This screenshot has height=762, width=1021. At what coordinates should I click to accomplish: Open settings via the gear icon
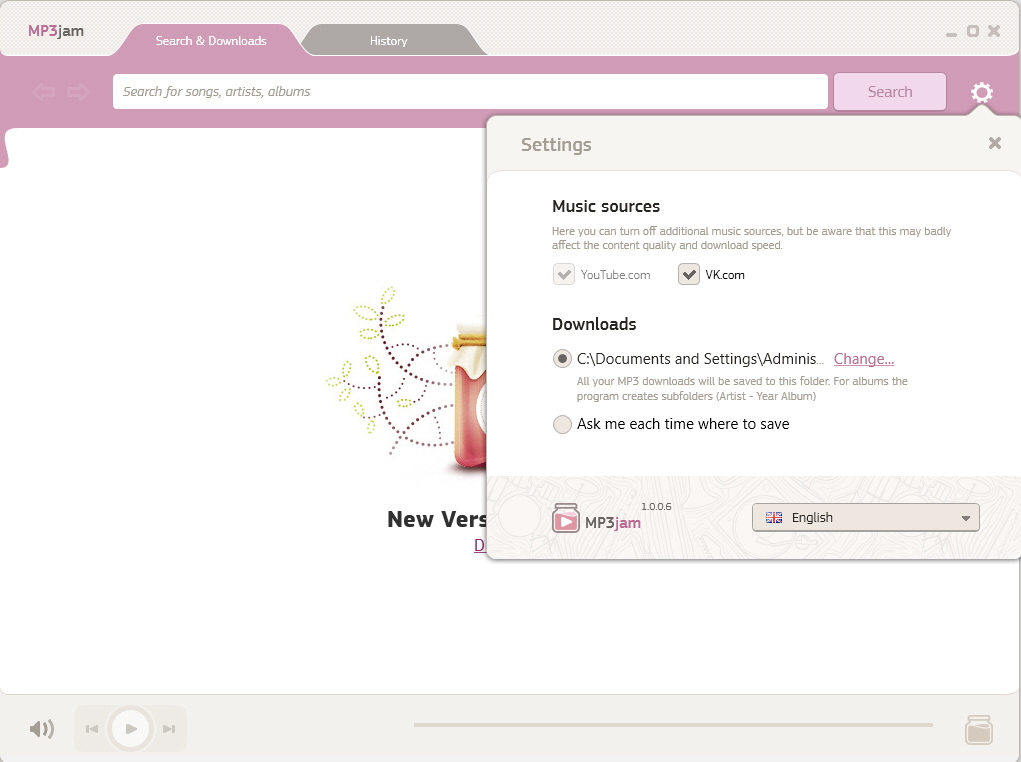981,92
